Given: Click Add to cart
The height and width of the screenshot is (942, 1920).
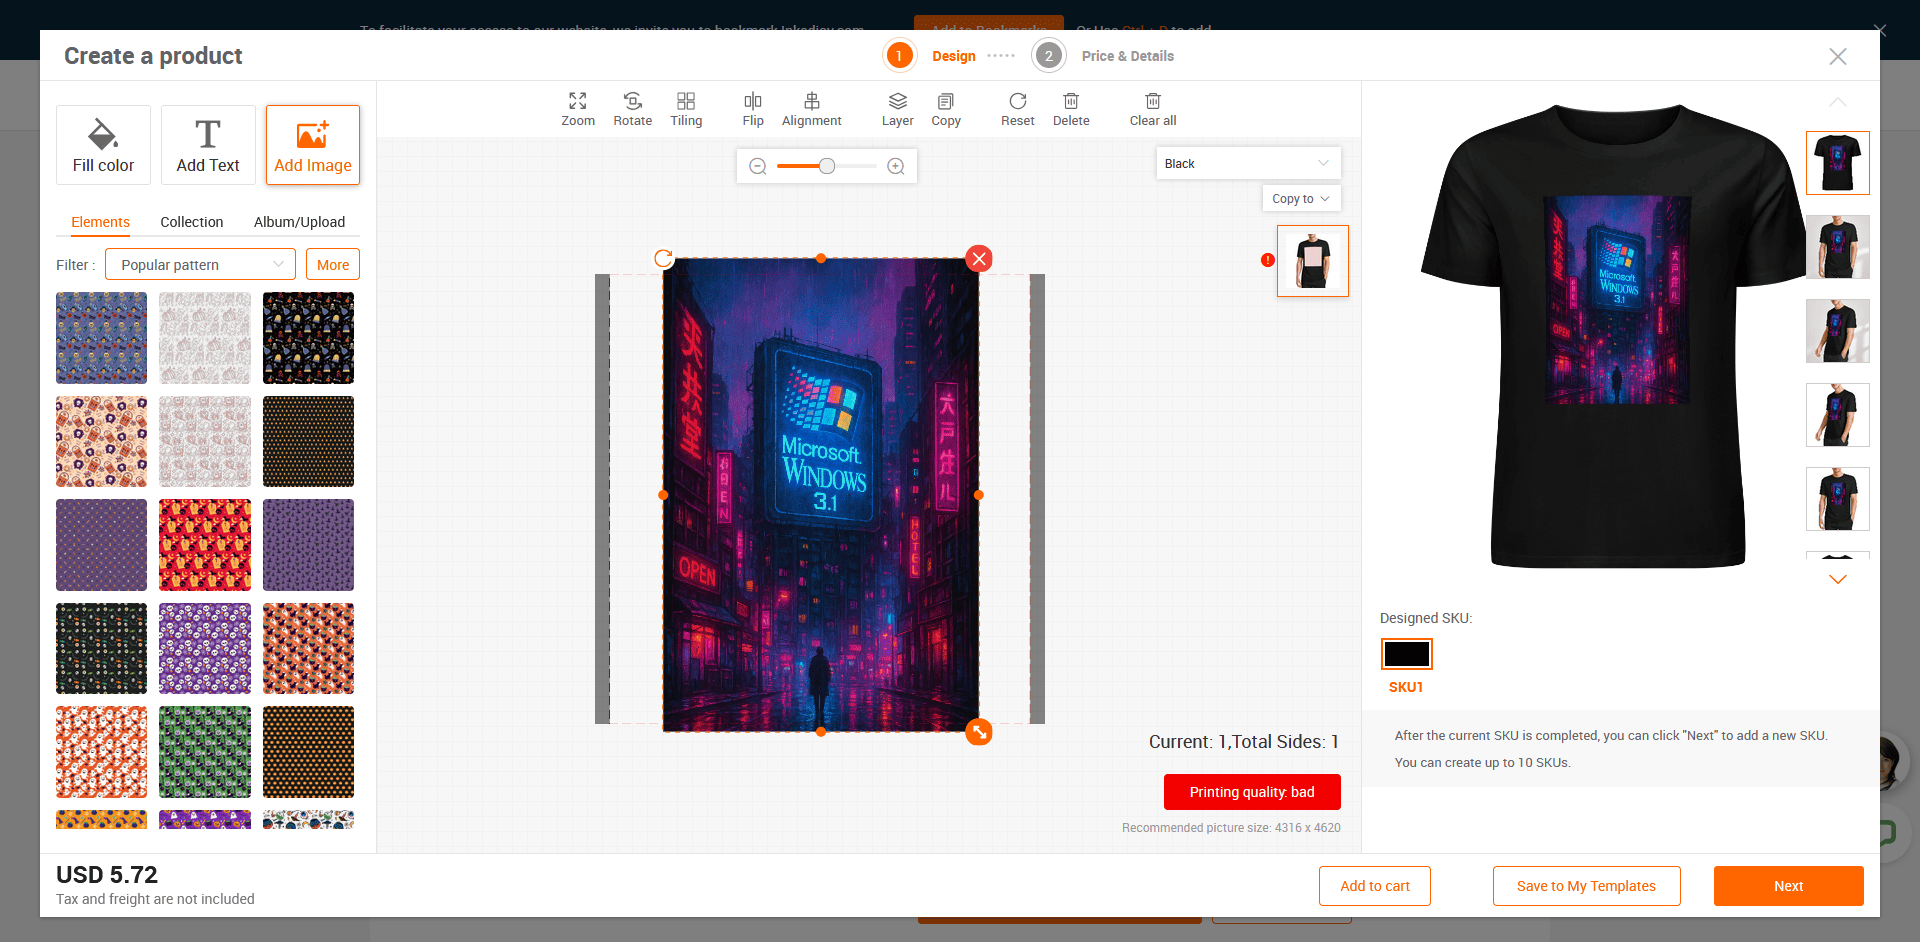Looking at the screenshot, I should pos(1375,886).
